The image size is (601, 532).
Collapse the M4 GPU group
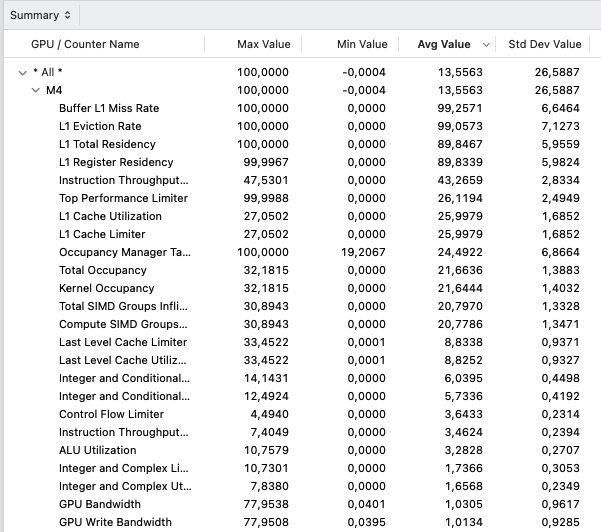point(36,90)
